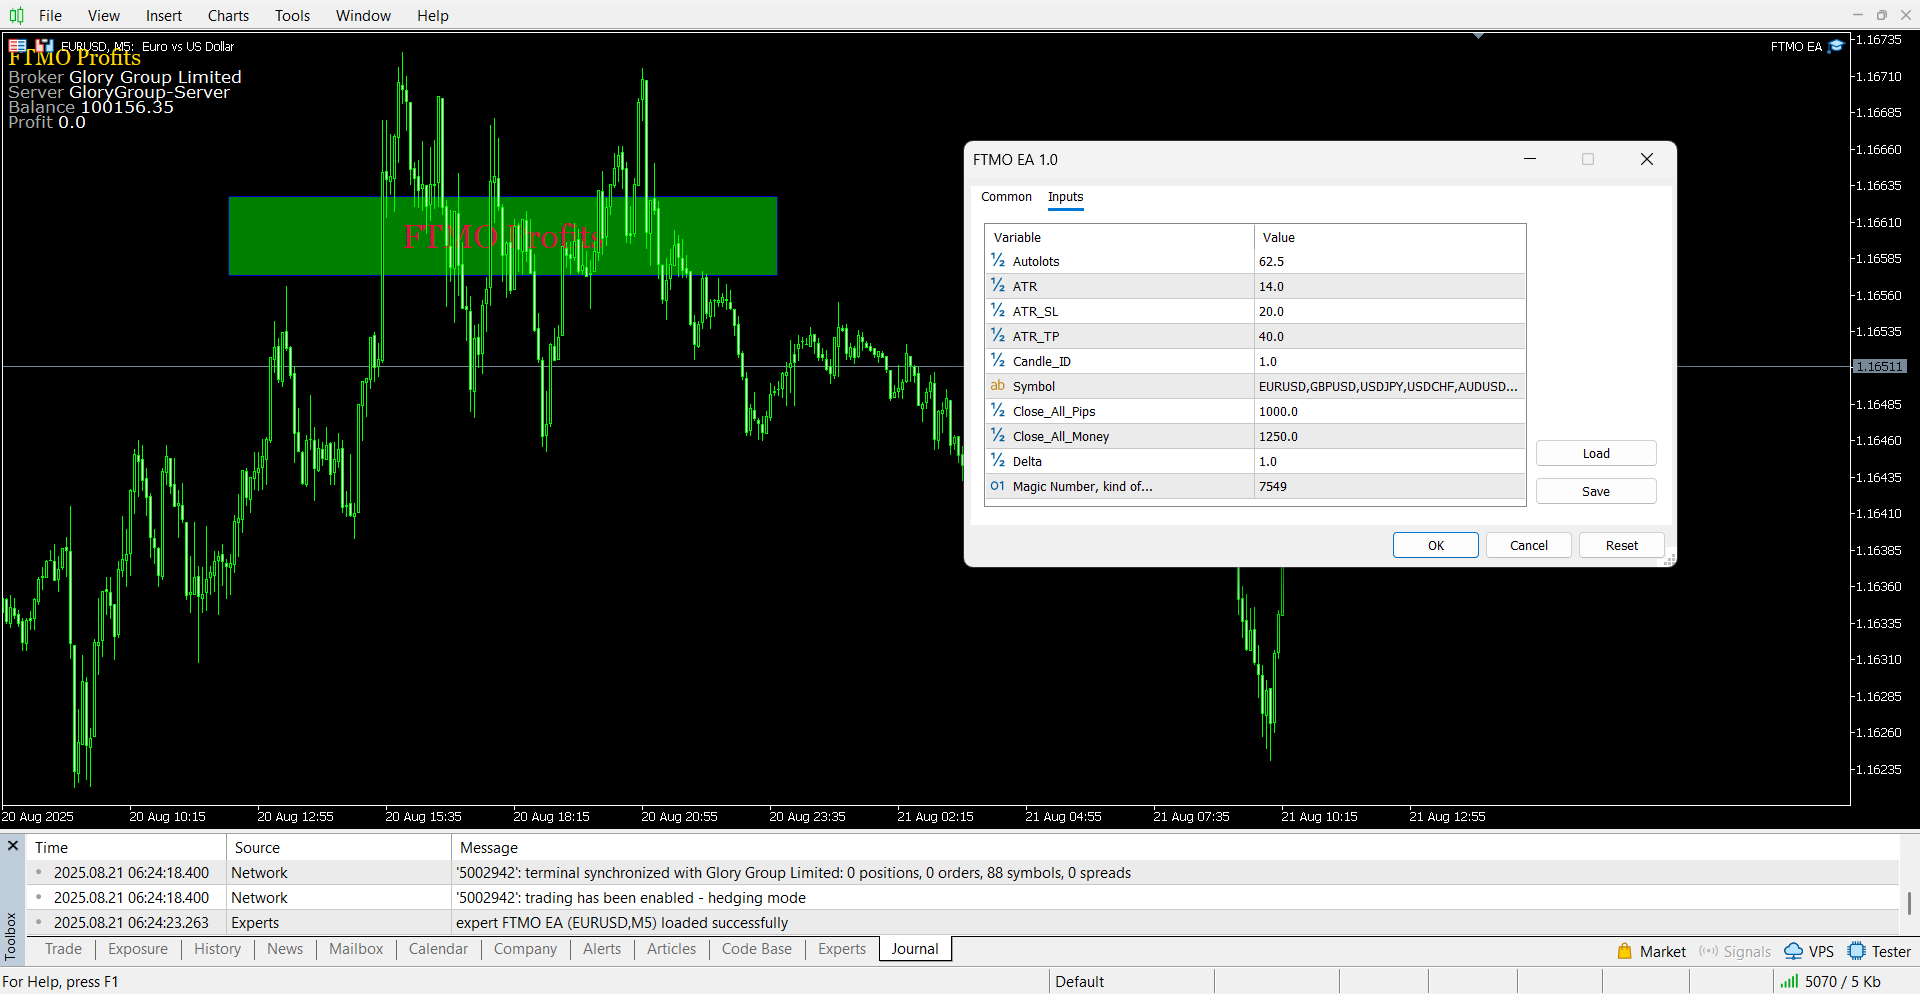Viewport: 1920px width, 994px height.
Task: Click the ATR_SL variable type icon
Action: point(998,310)
